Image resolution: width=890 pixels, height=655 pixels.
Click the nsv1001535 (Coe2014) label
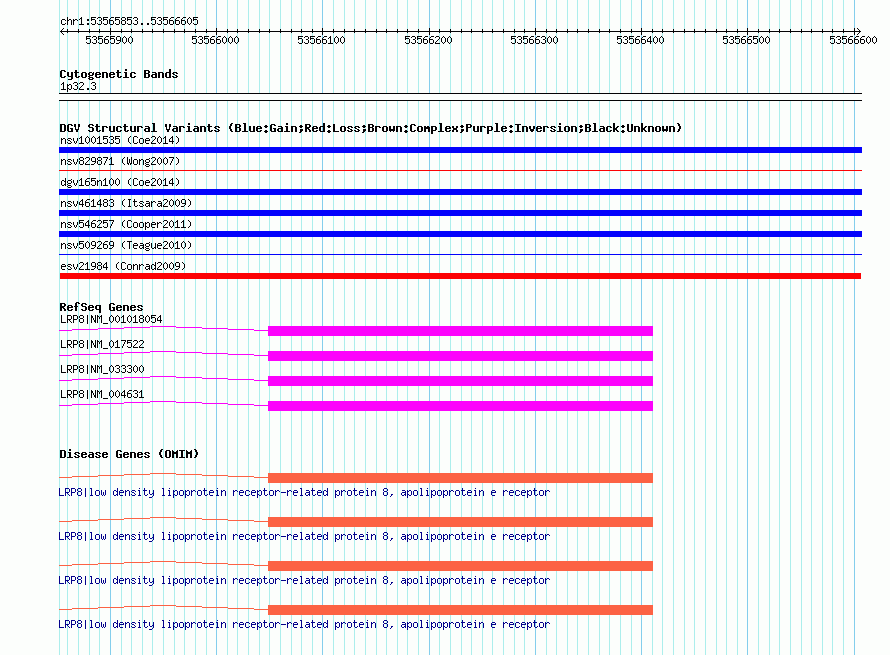click(x=120, y=140)
